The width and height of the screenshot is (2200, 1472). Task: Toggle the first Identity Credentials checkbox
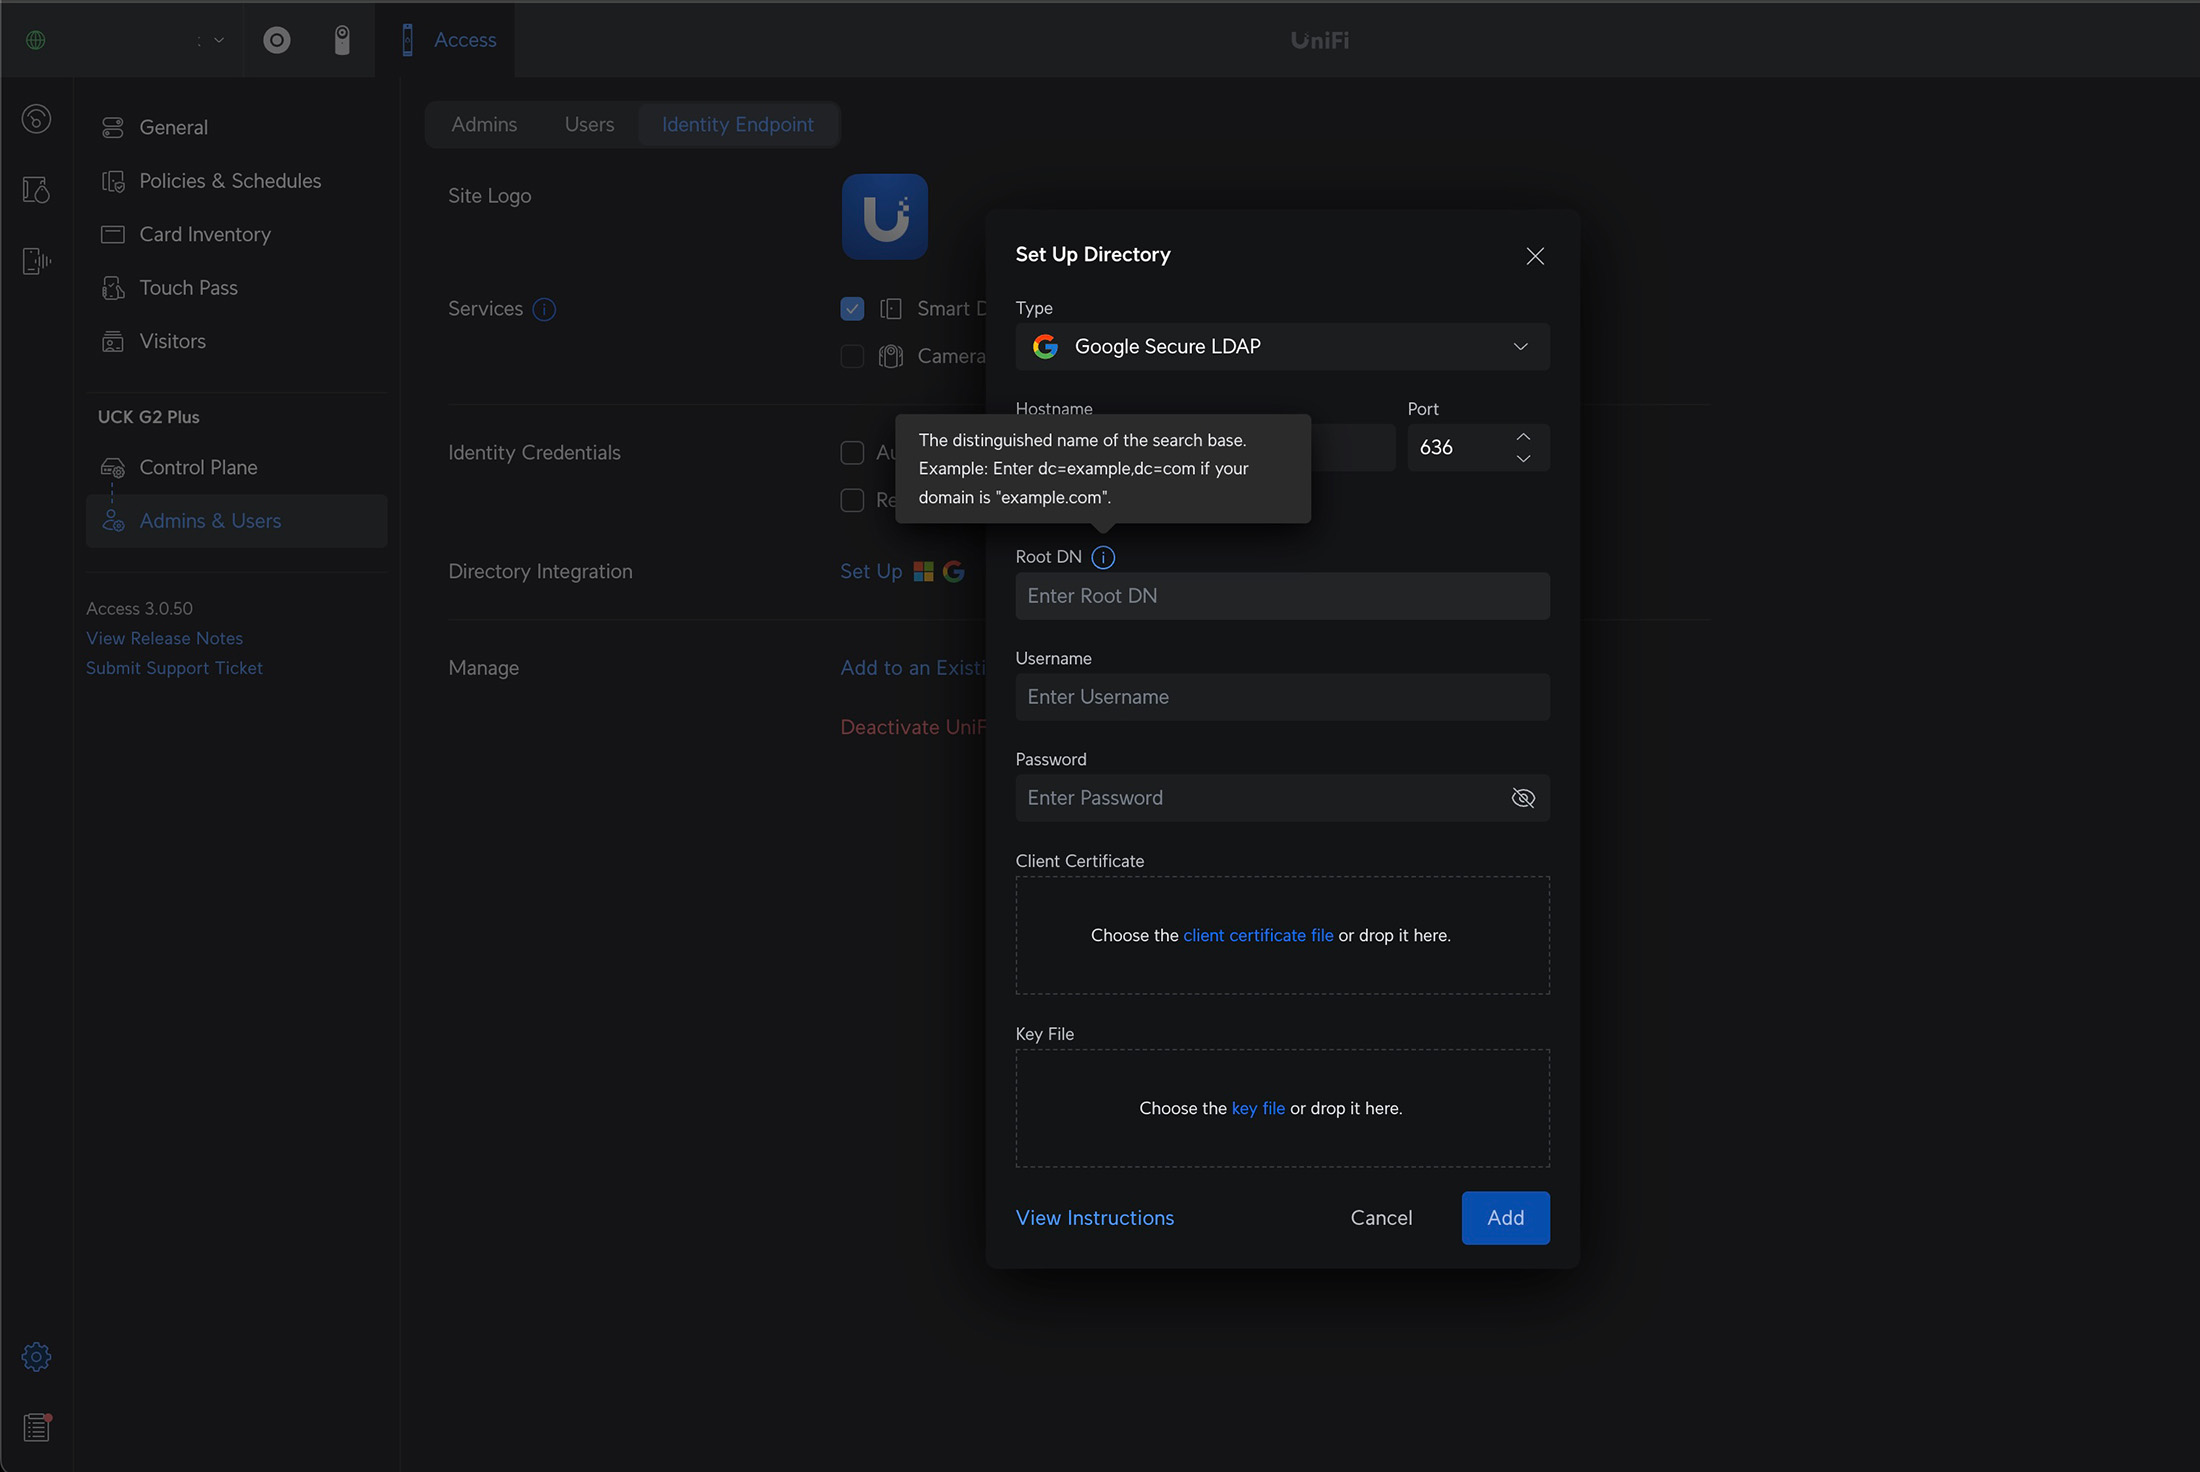click(x=852, y=453)
